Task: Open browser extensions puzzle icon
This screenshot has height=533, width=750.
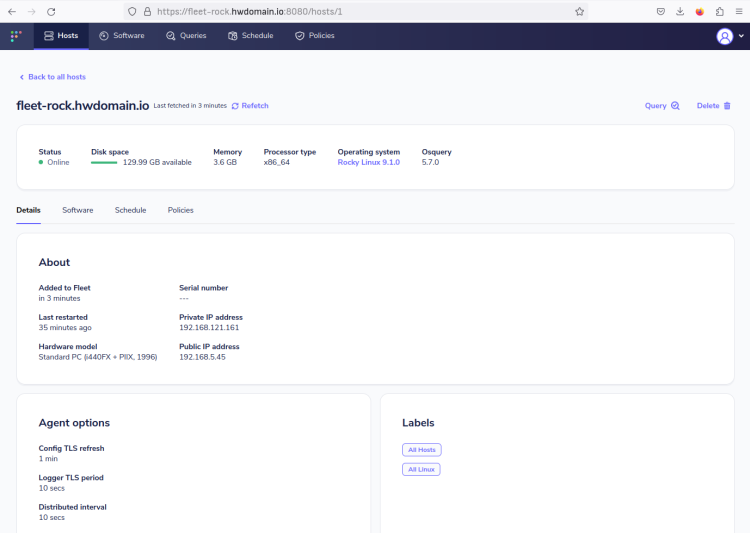Action: [x=719, y=11]
